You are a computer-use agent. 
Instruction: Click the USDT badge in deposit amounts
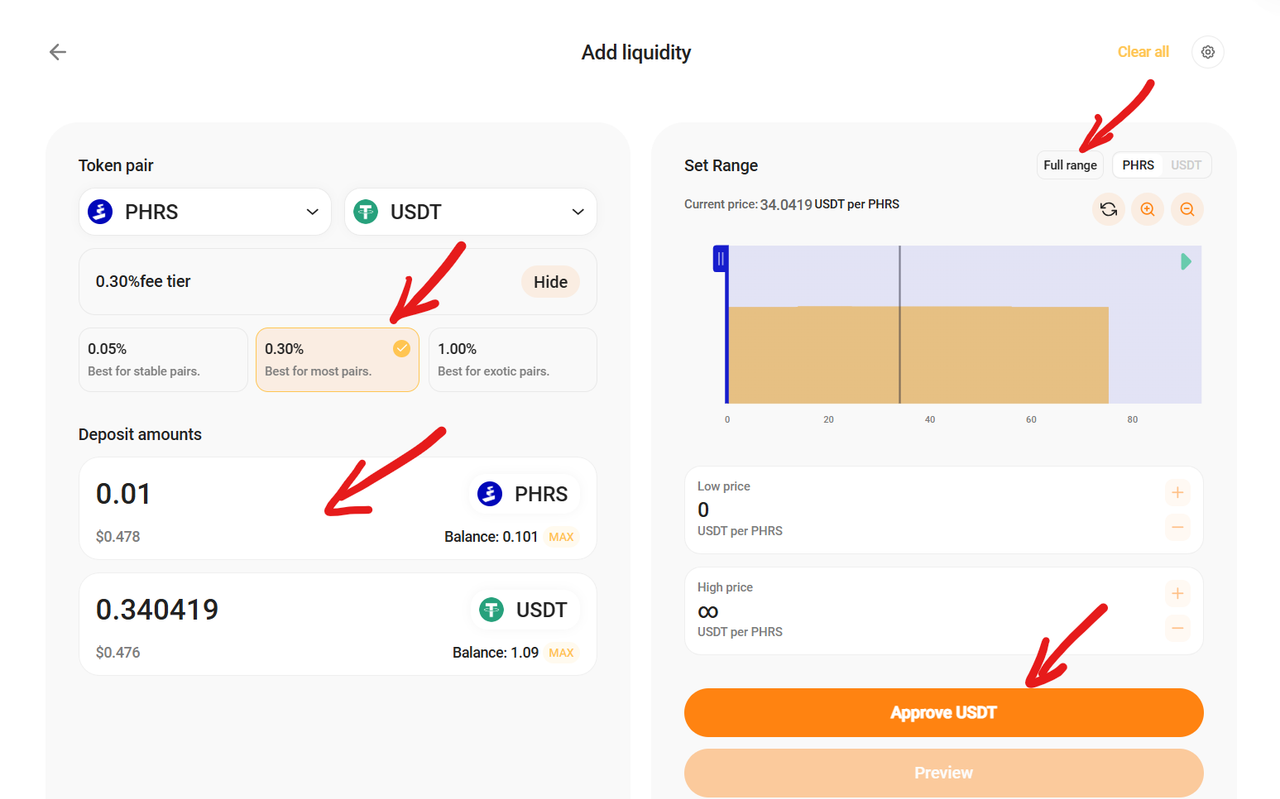point(523,610)
